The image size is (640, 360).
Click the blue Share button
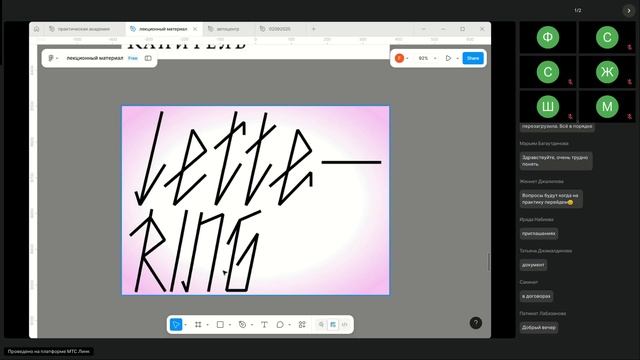(473, 58)
